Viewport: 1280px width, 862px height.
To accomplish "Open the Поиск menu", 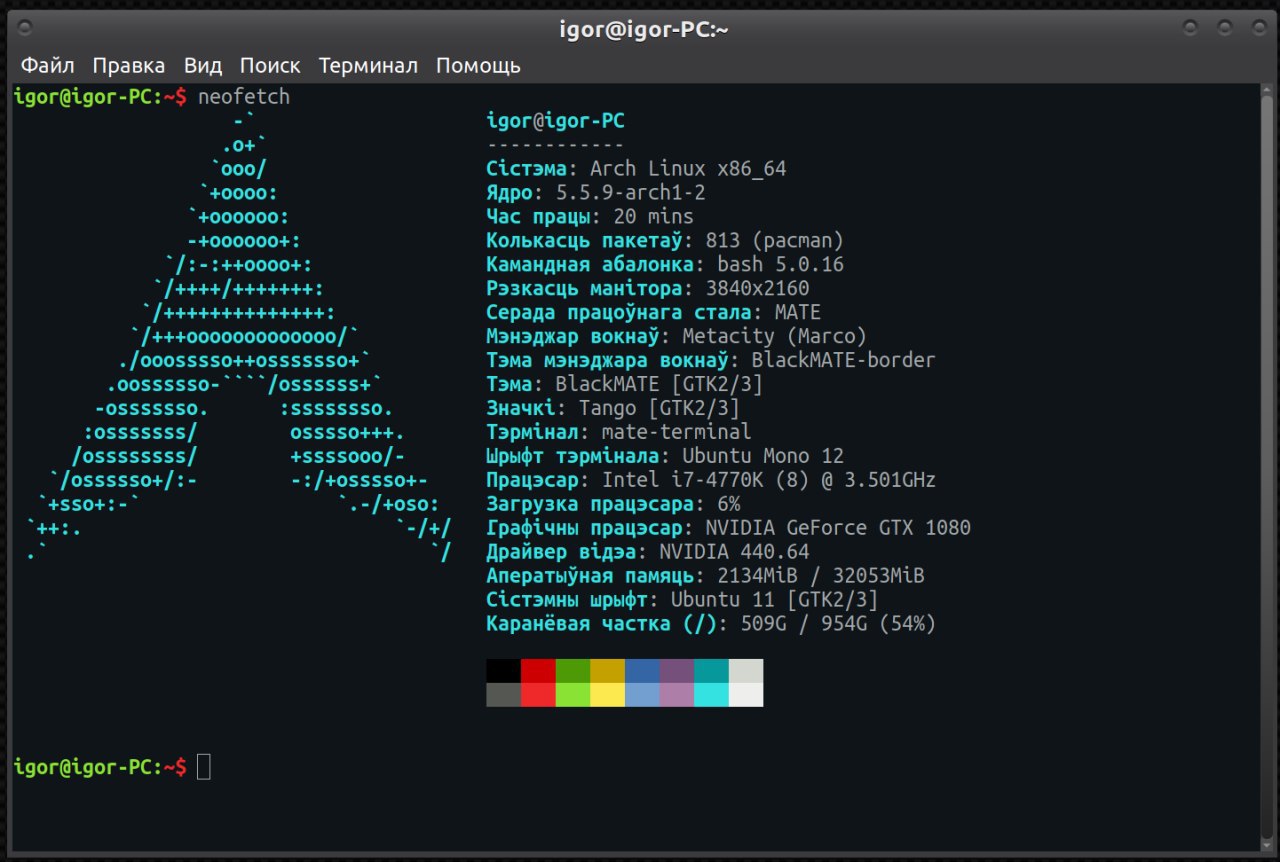I will tap(270, 66).
